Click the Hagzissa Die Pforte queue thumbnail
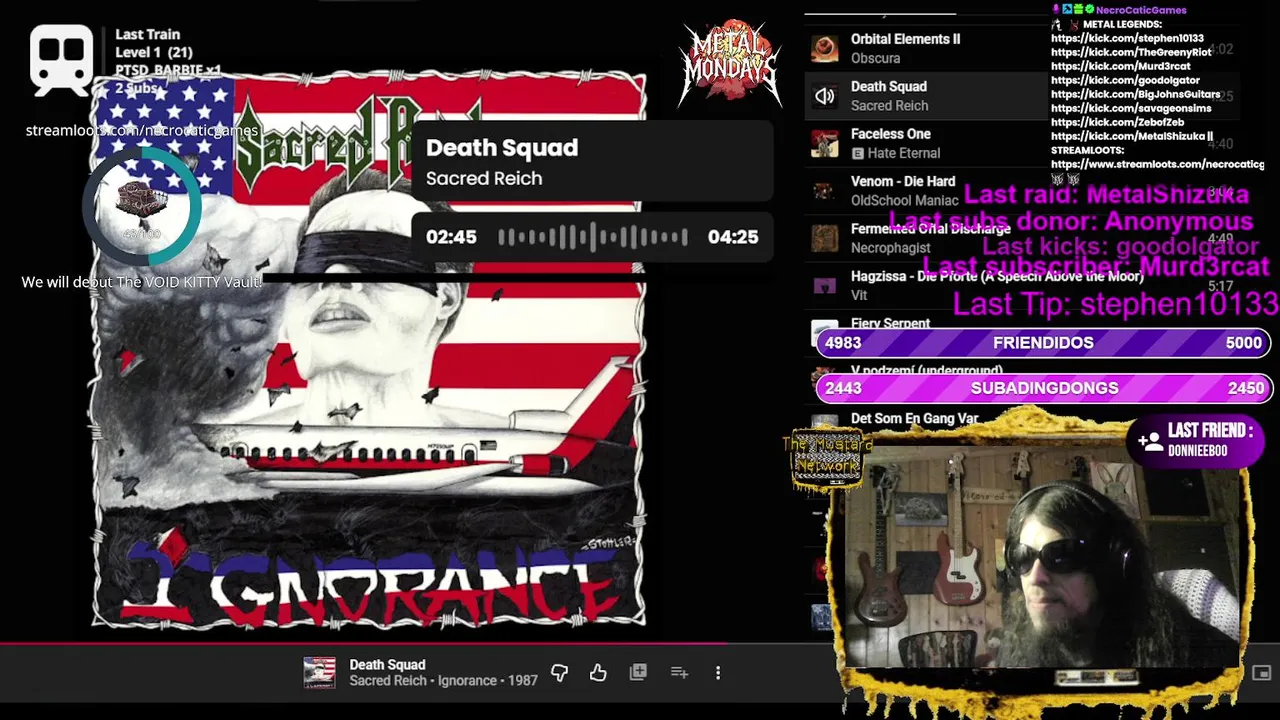 coord(825,286)
